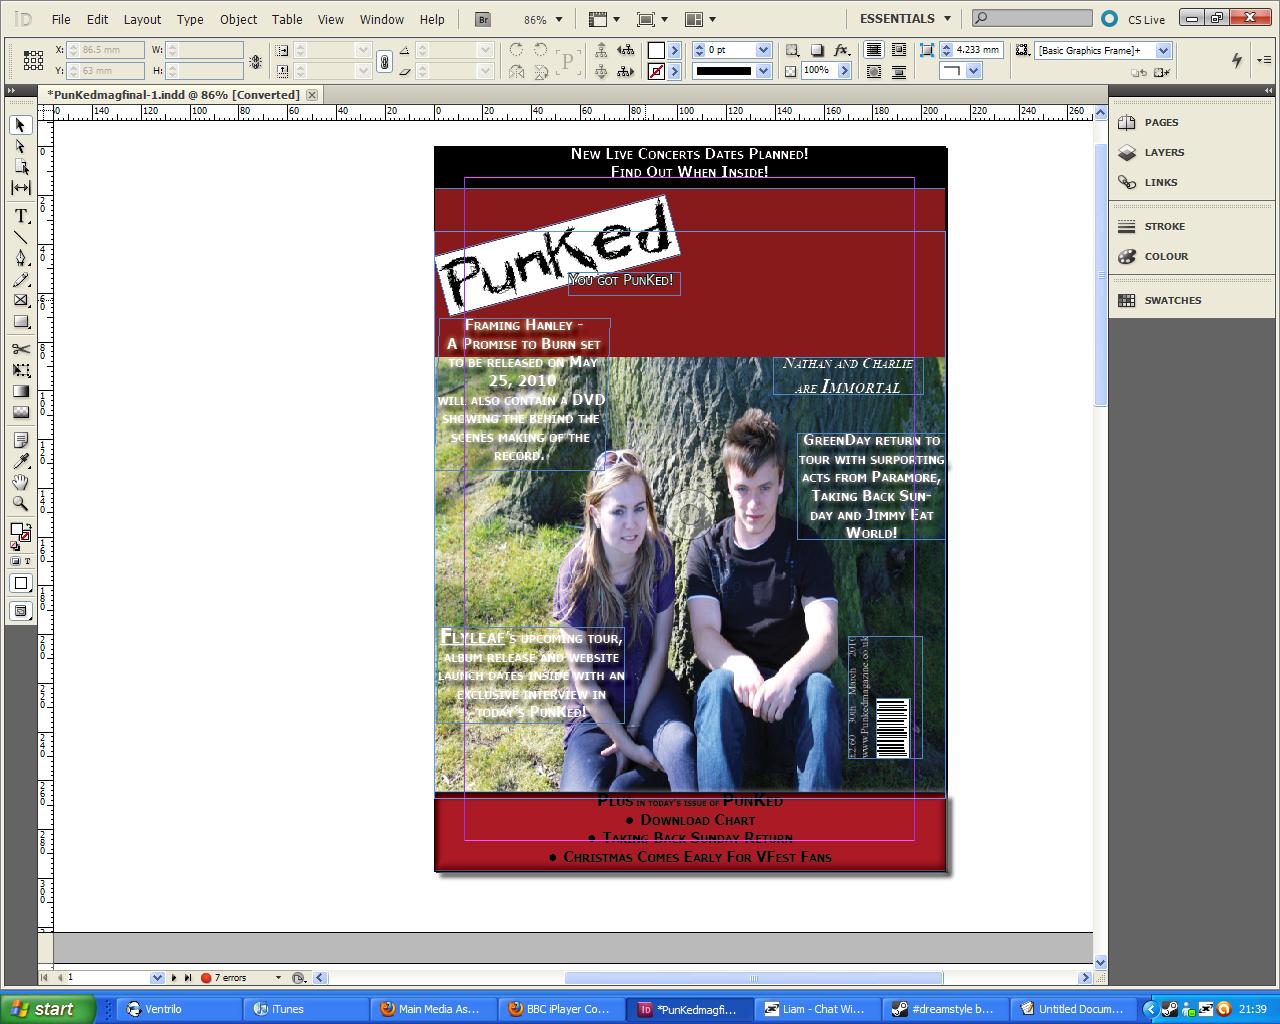Open the fx effects menu icon
Image resolution: width=1280 pixels, height=1024 pixels.
pos(841,50)
